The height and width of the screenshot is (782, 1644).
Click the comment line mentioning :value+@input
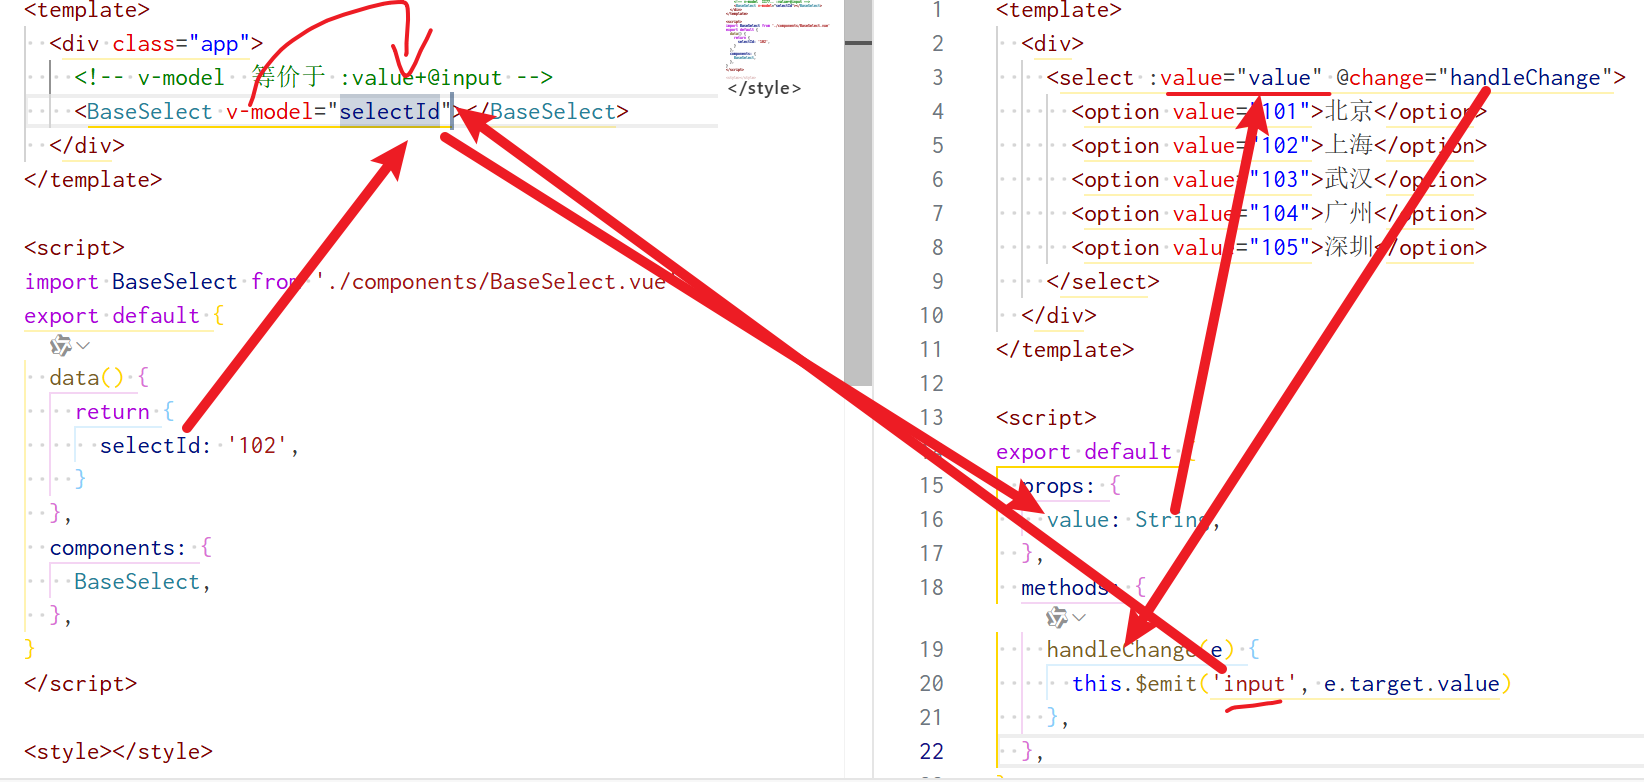click(313, 77)
